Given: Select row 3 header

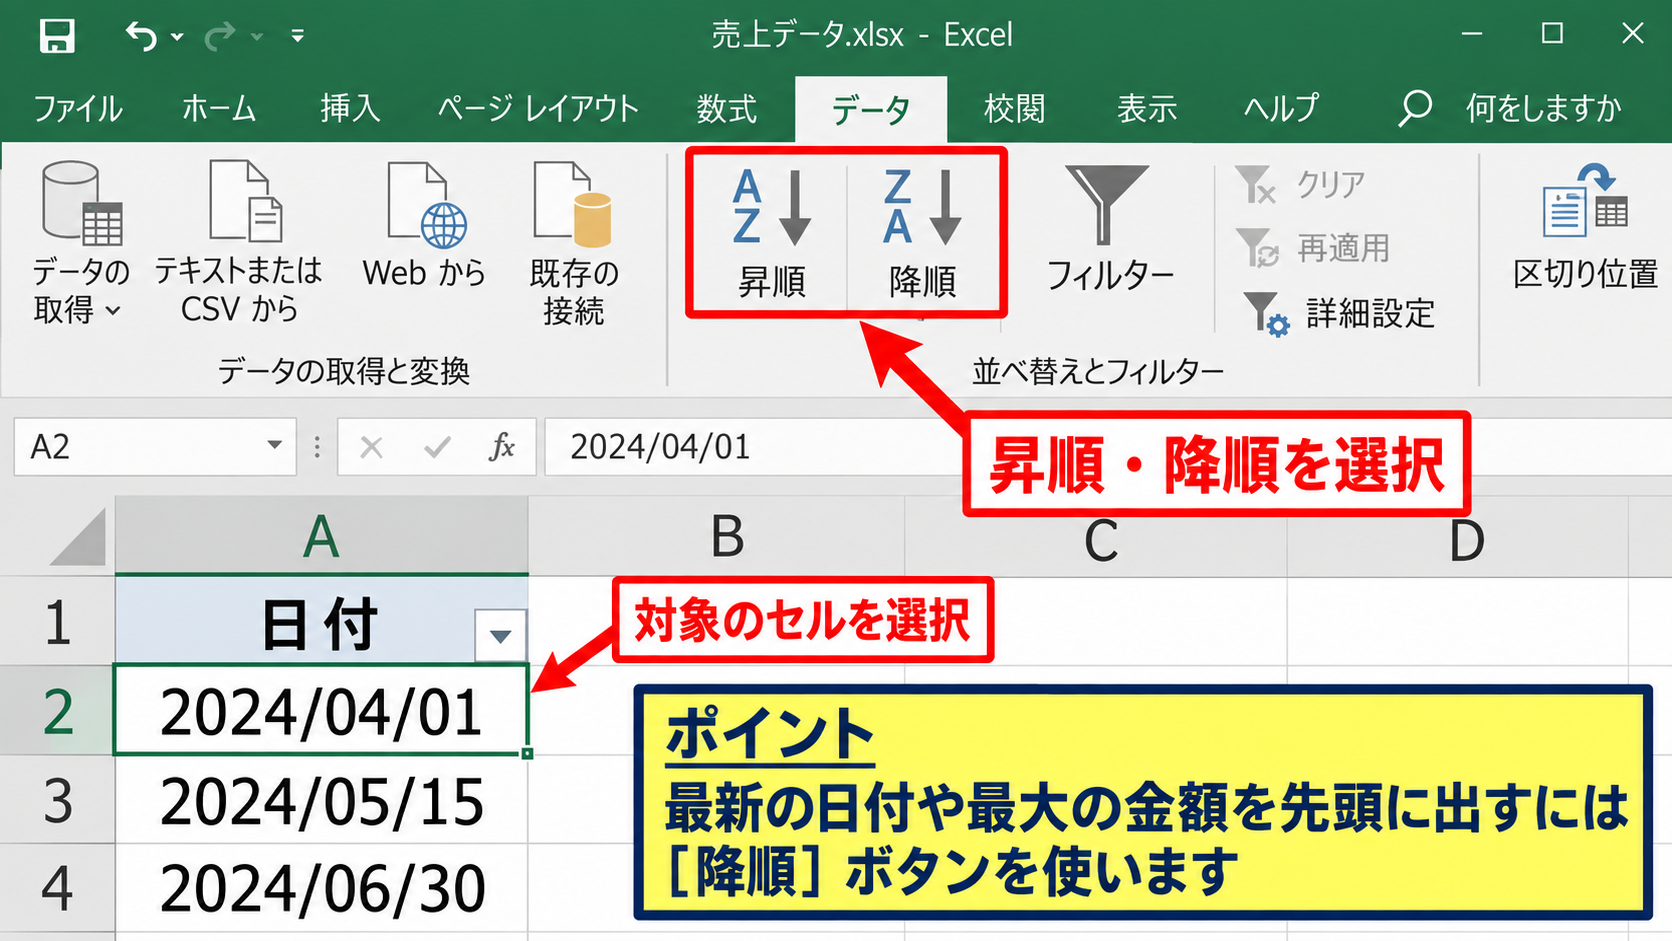Looking at the screenshot, I should click(57, 802).
